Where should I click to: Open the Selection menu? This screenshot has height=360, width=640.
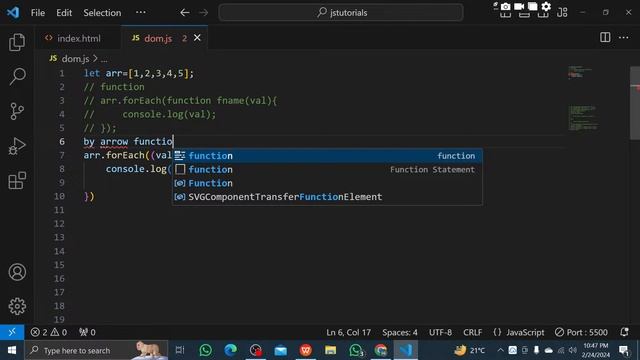pos(102,13)
